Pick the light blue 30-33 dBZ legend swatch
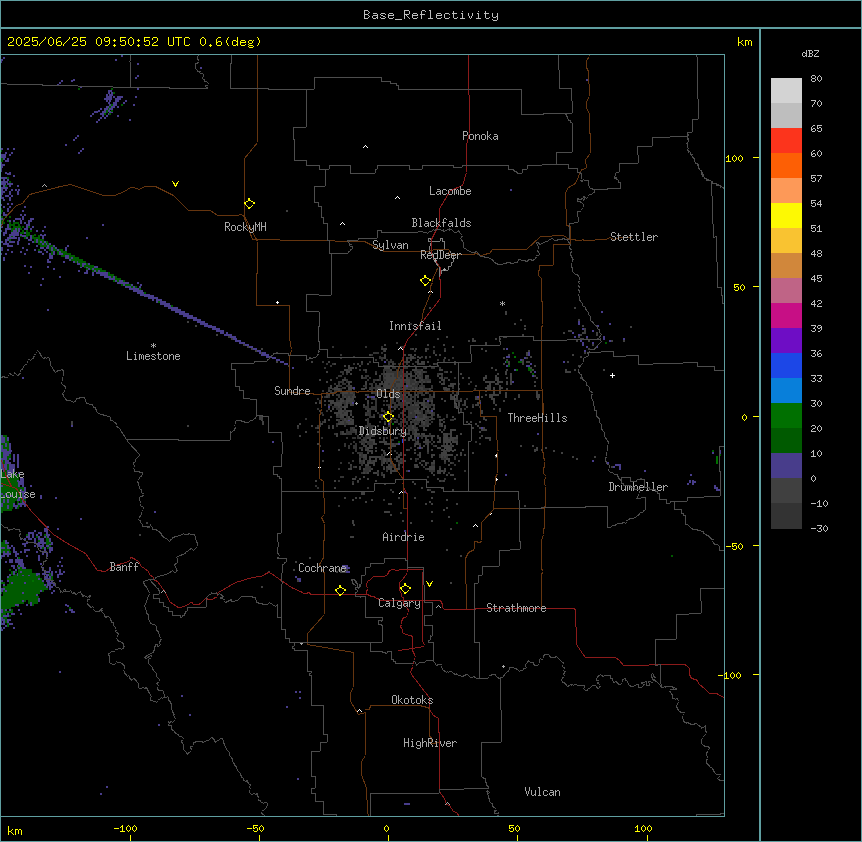The height and width of the screenshot is (842, 862). click(x=786, y=390)
